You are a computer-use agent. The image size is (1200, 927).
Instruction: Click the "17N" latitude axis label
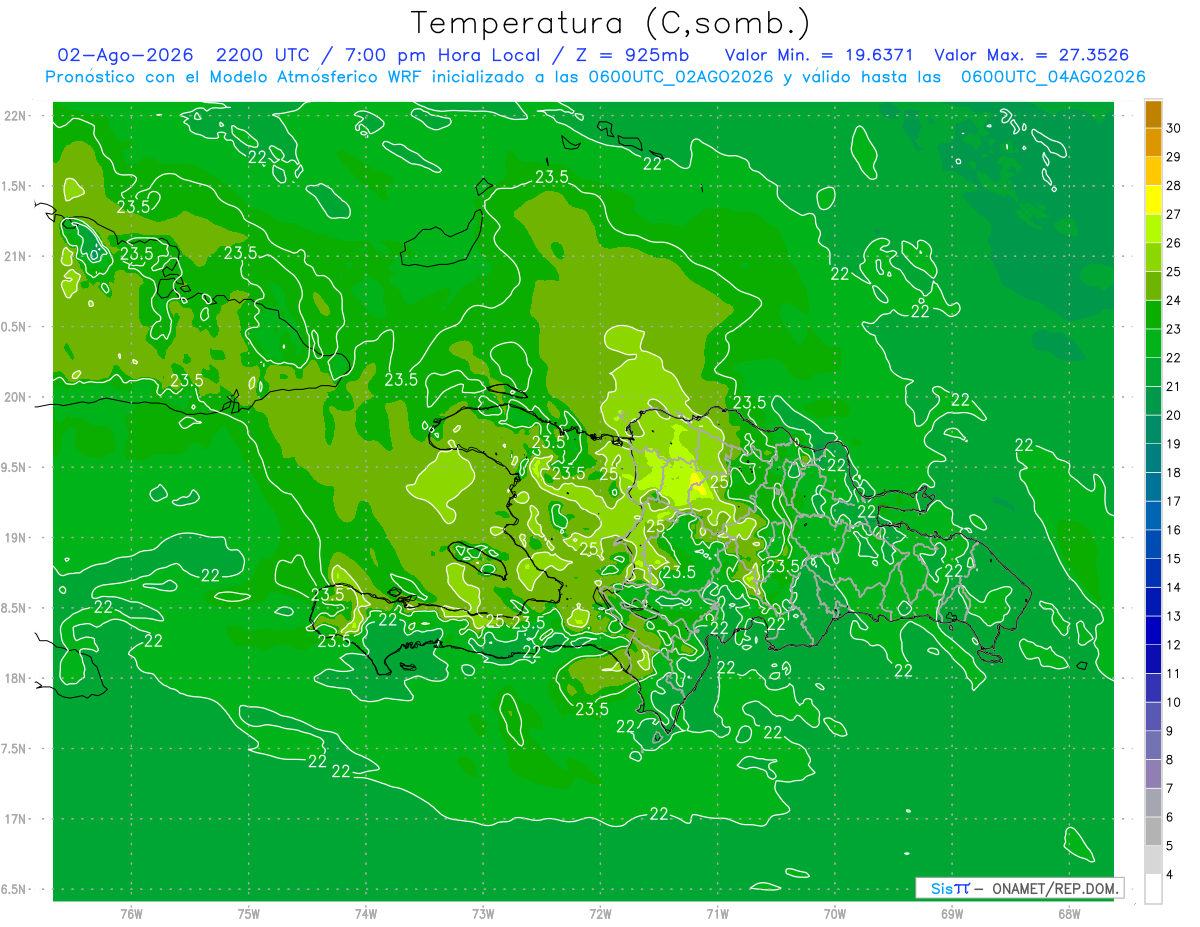click(15, 819)
